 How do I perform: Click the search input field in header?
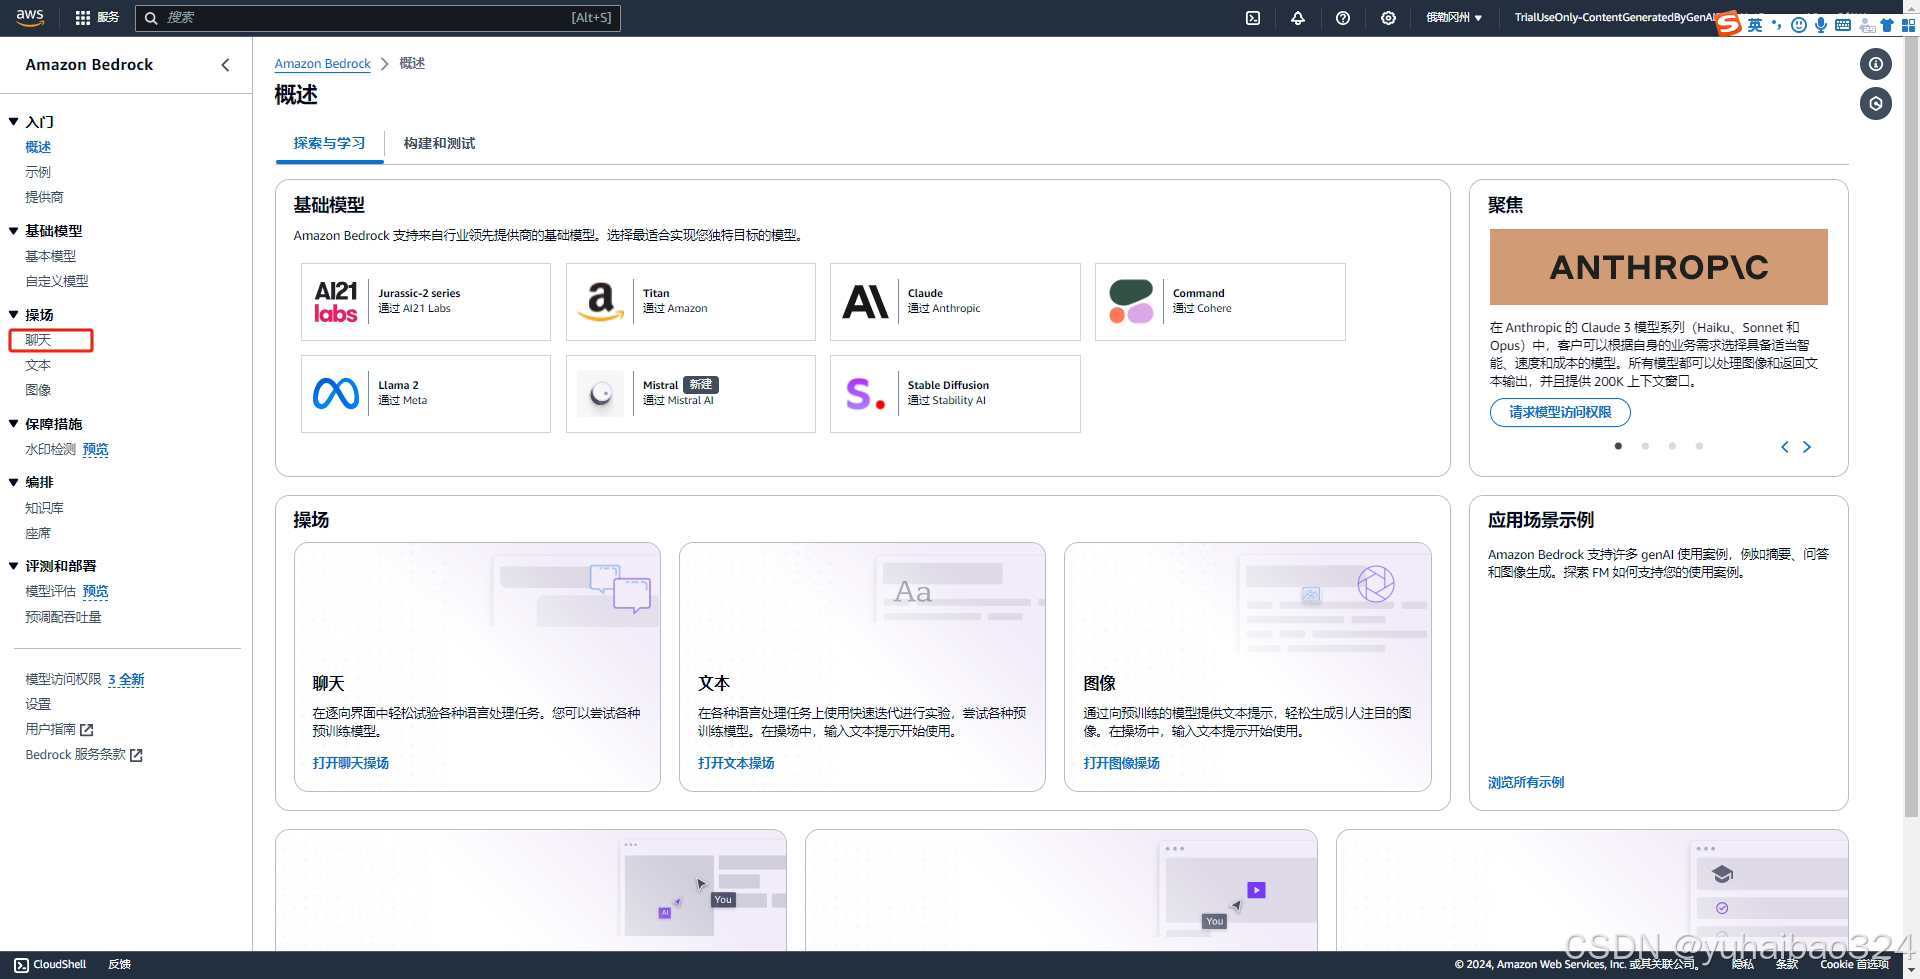tap(380, 18)
